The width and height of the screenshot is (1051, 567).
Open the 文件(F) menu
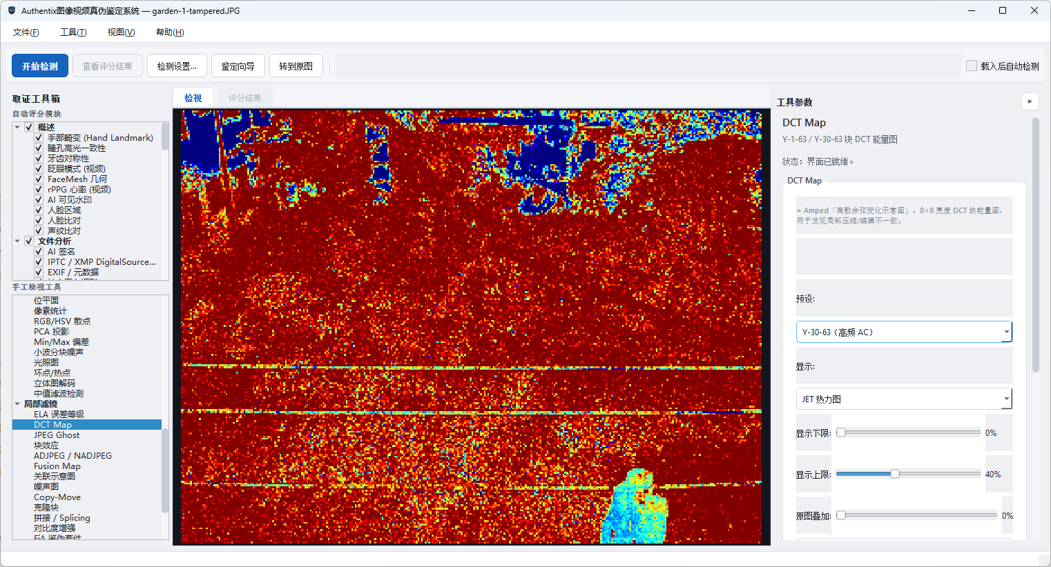pos(26,32)
